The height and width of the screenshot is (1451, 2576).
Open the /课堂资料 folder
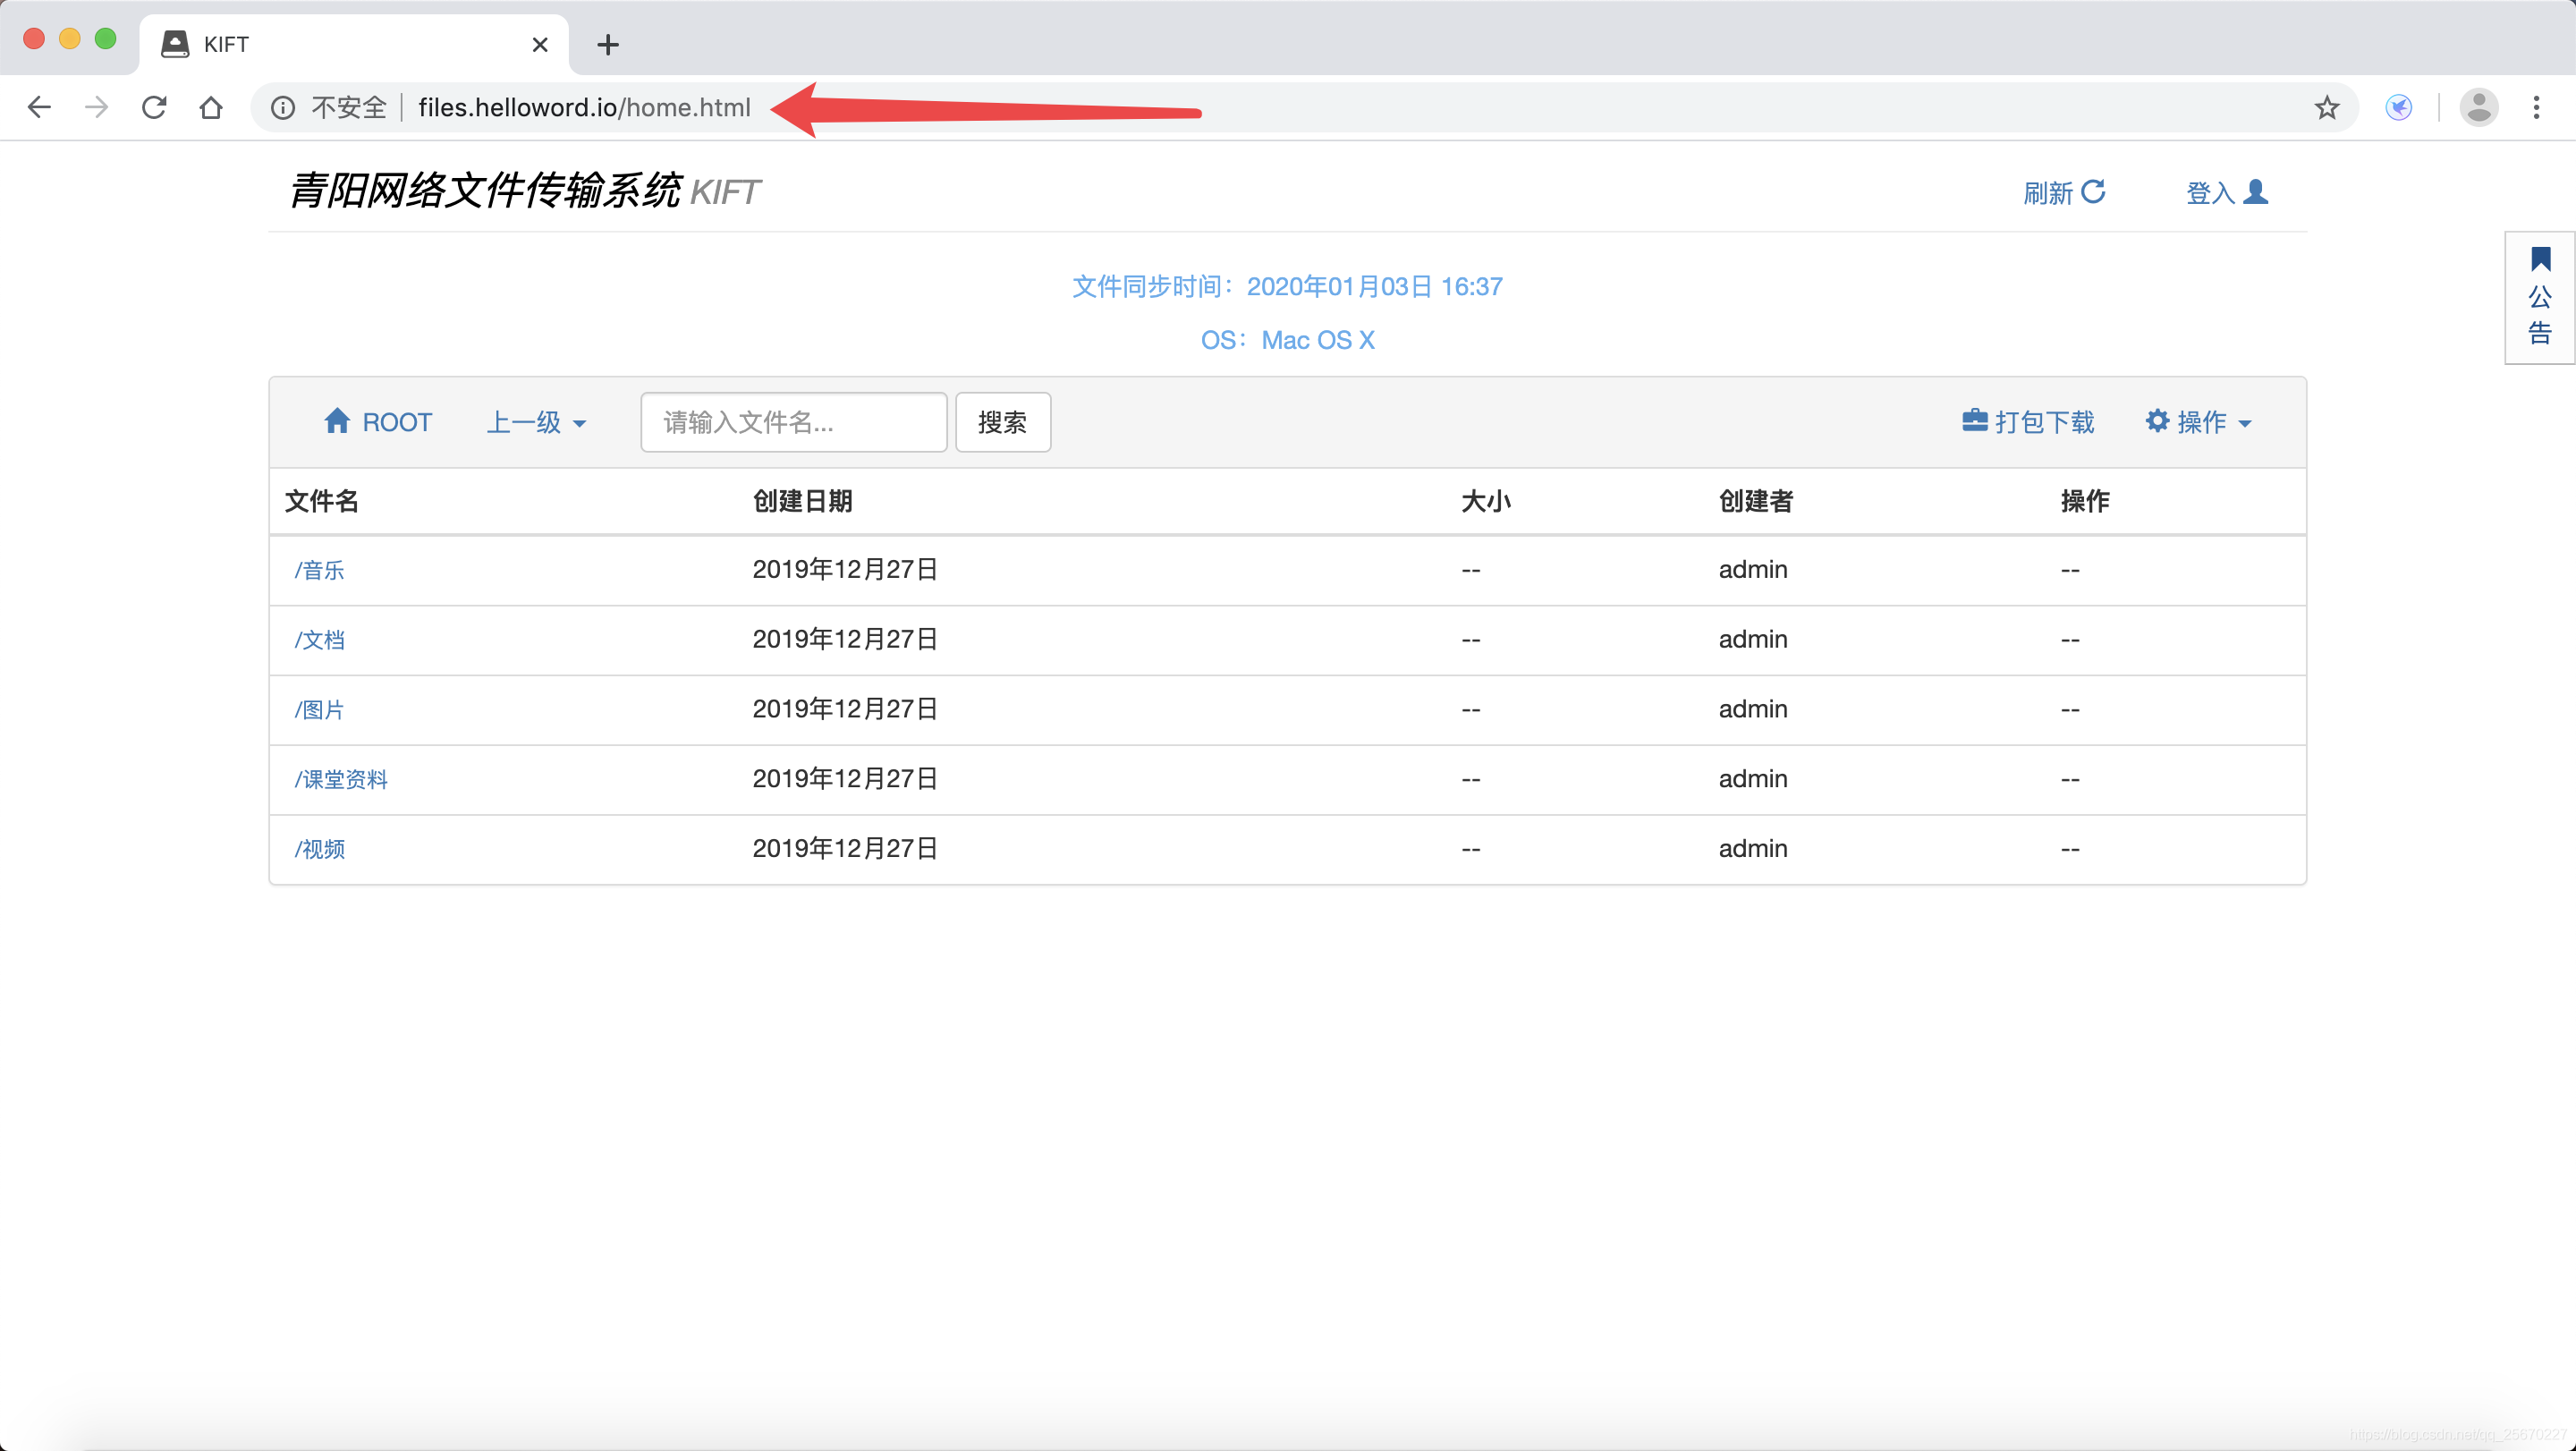(x=341, y=779)
